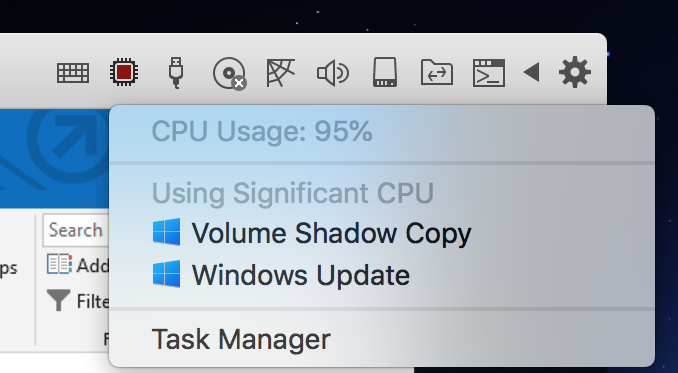The image size is (678, 373).
Task: Click the Search input field
Action: pyautogui.click(x=77, y=230)
